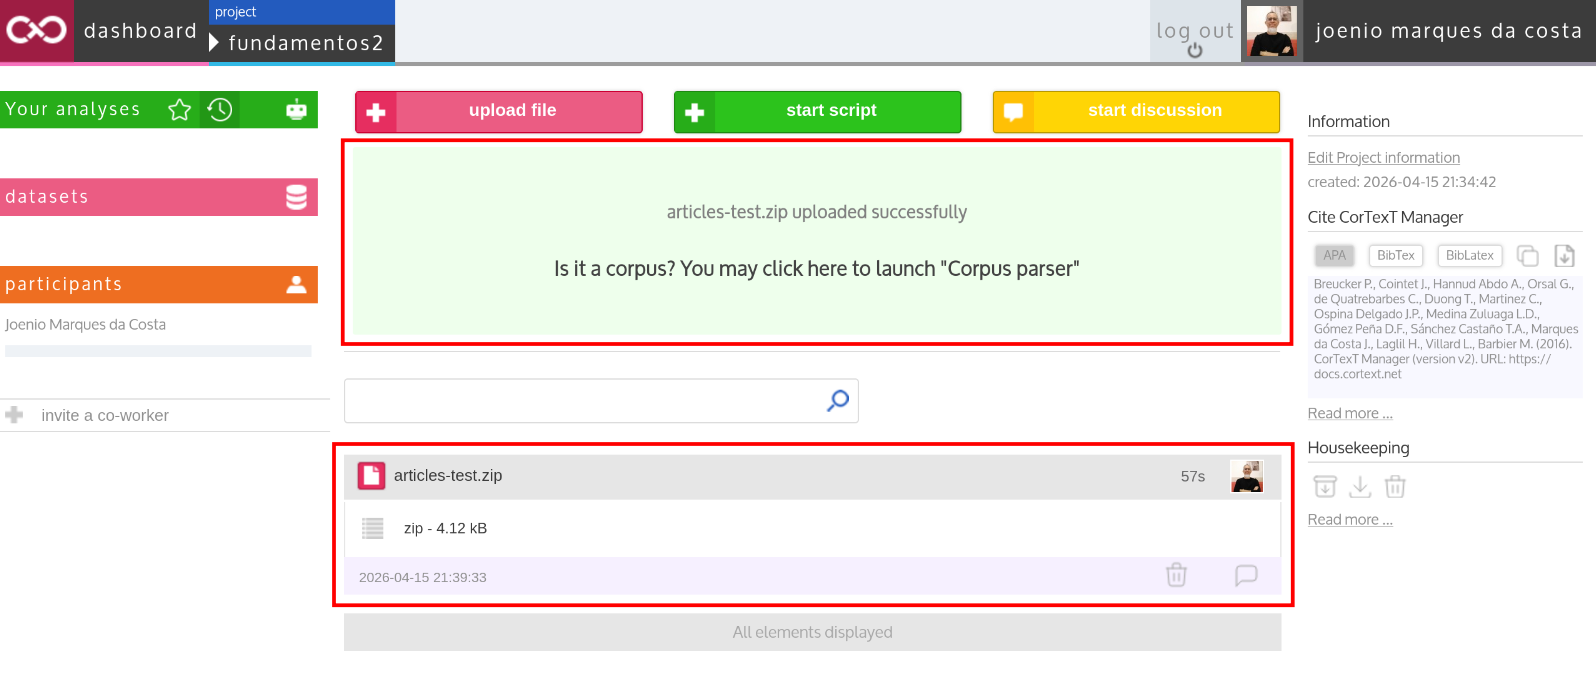Delete articles-test.zip with trash icon

(1176, 575)
